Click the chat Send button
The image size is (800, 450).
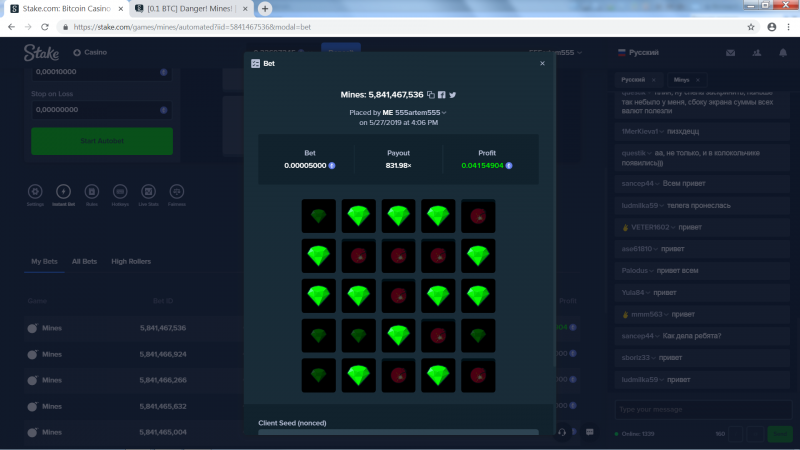780,434
